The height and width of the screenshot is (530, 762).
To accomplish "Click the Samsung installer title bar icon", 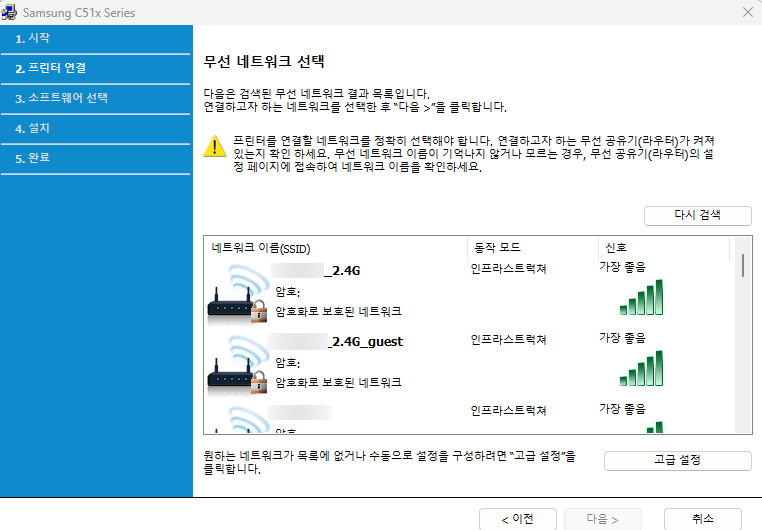I will point(9,12).
